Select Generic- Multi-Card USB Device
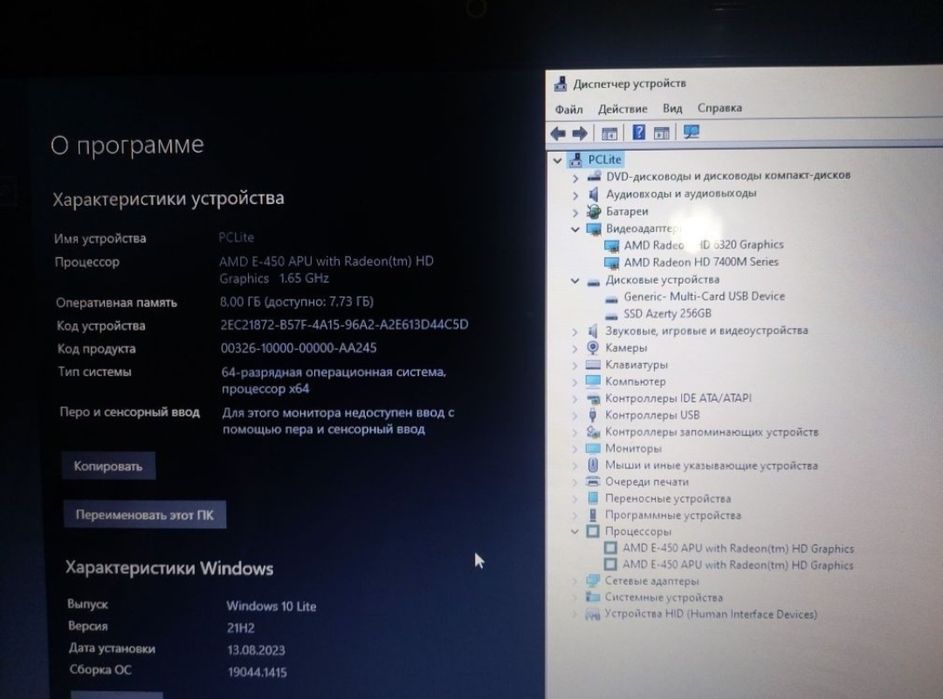The image size is (943, 699). pos(704,297)
